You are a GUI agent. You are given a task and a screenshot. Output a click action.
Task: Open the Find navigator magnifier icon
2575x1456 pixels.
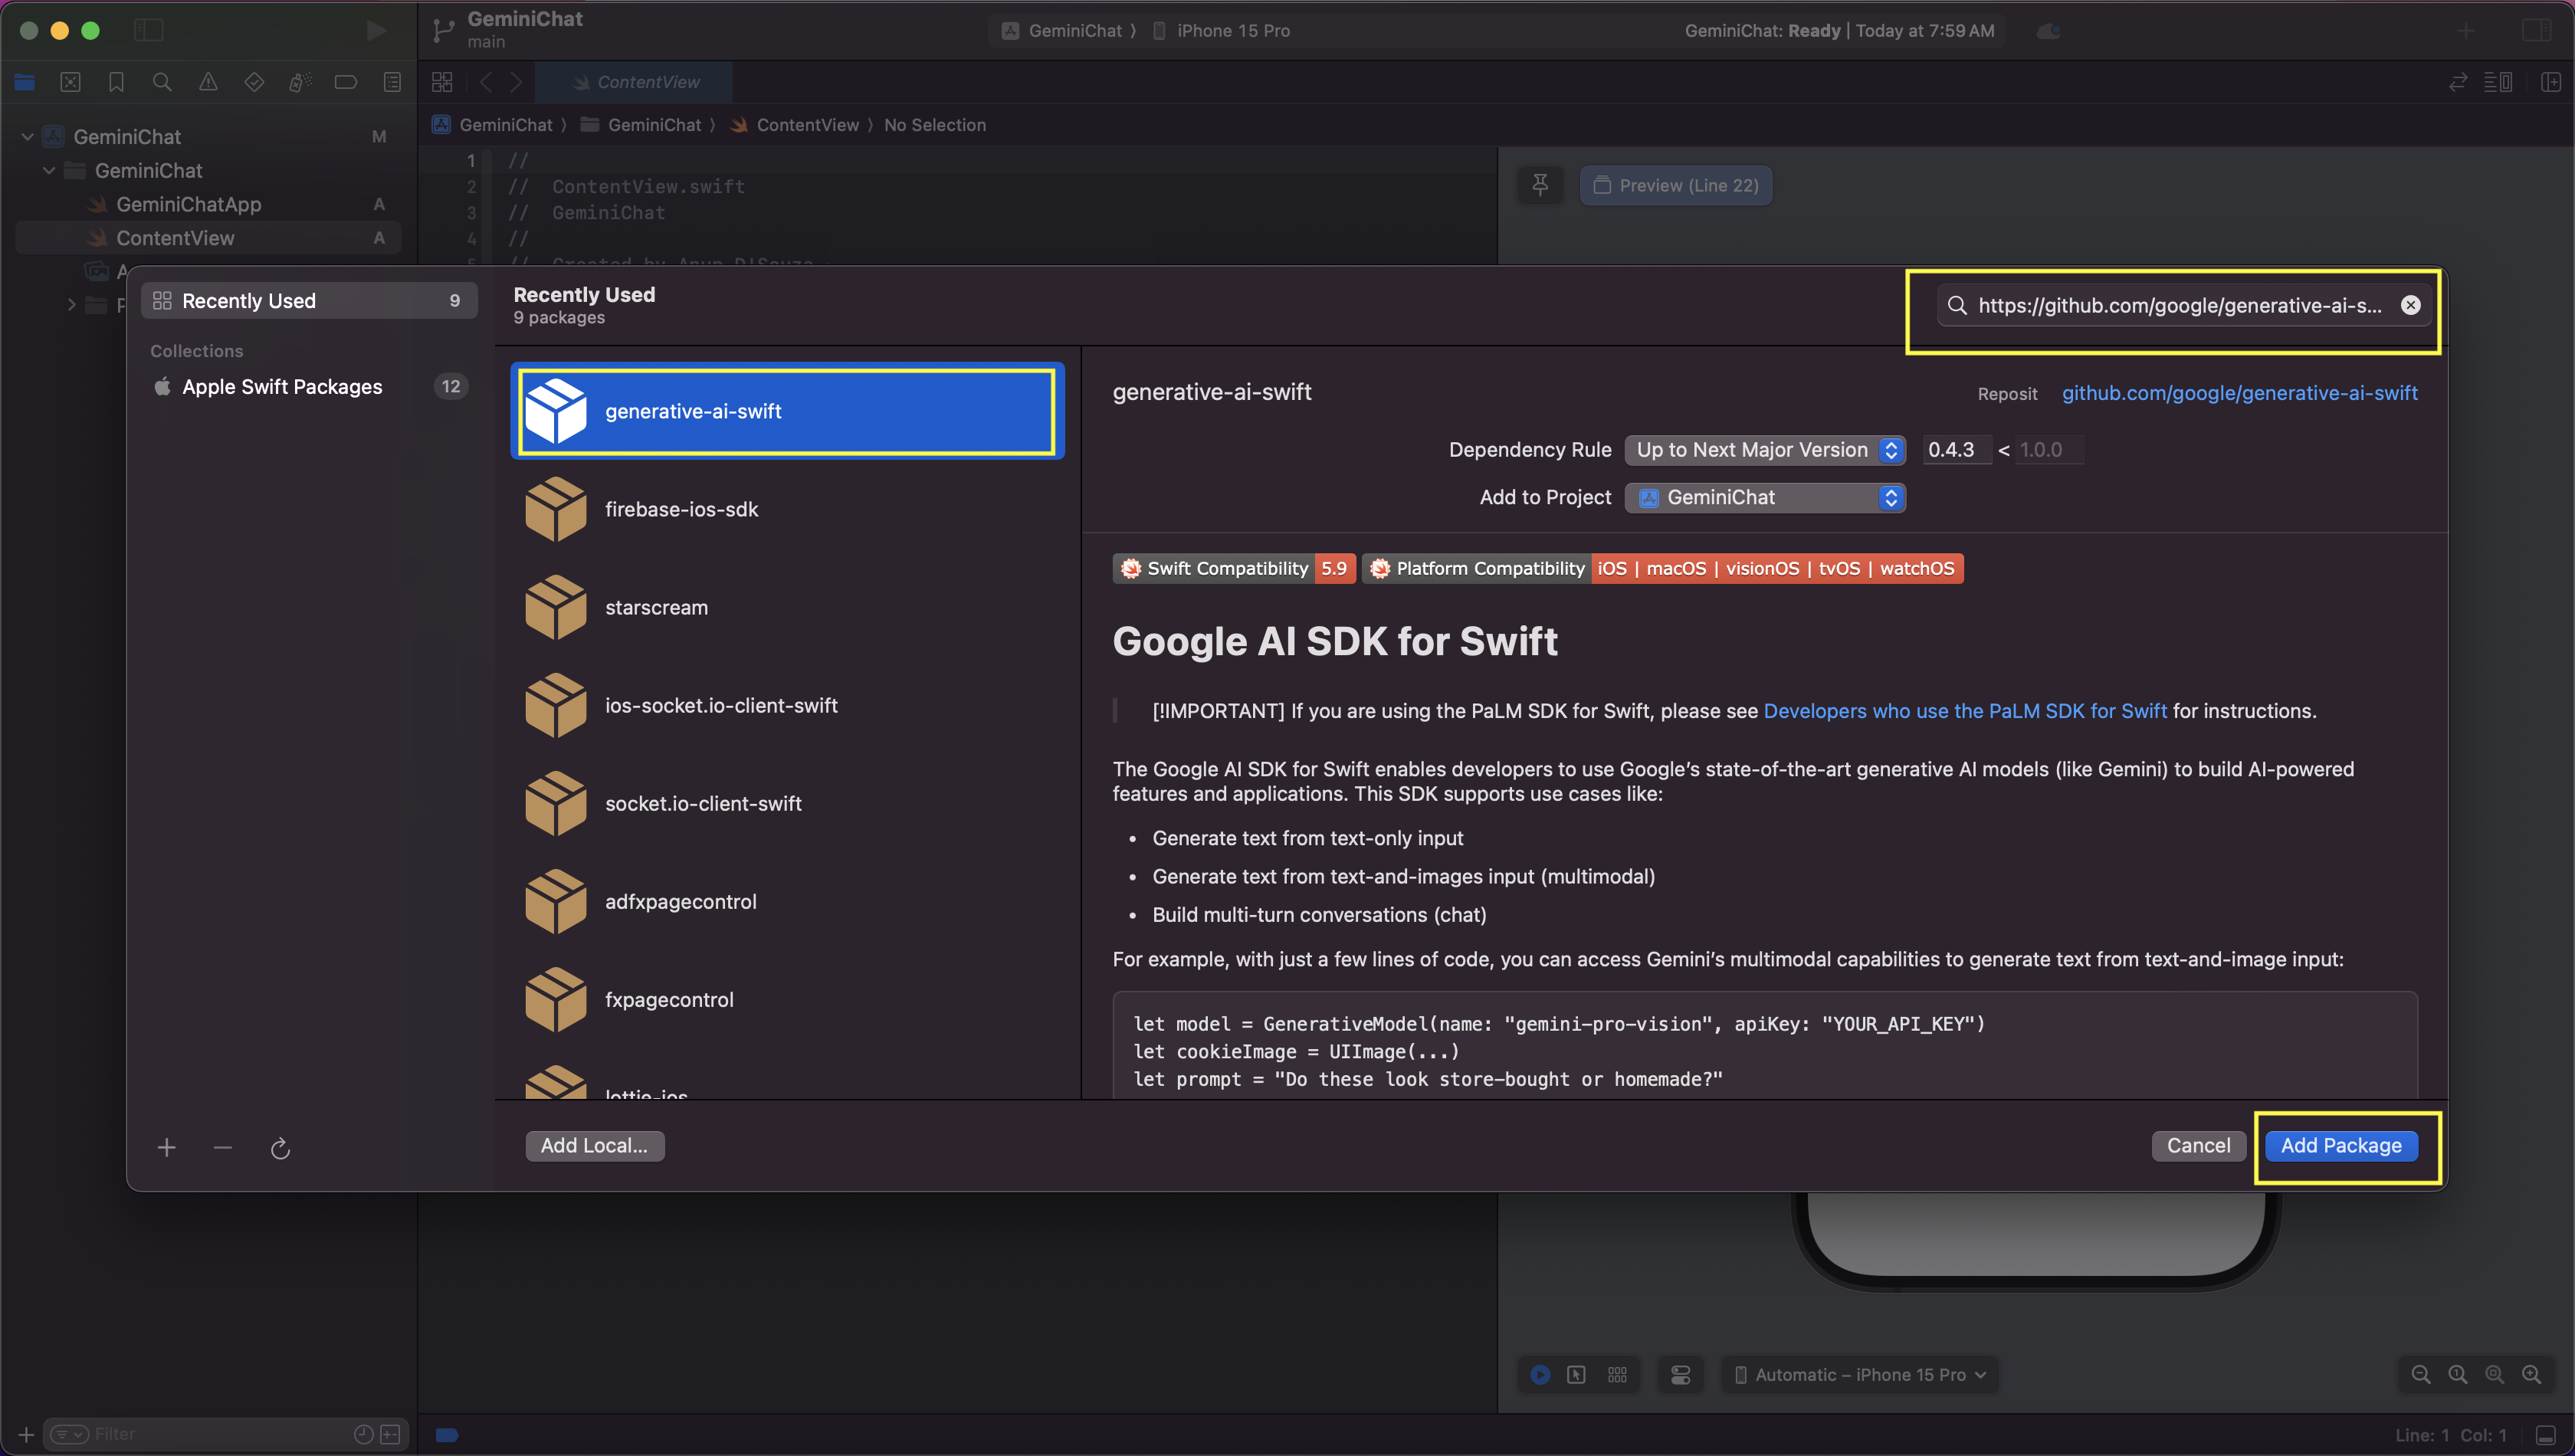162,82
